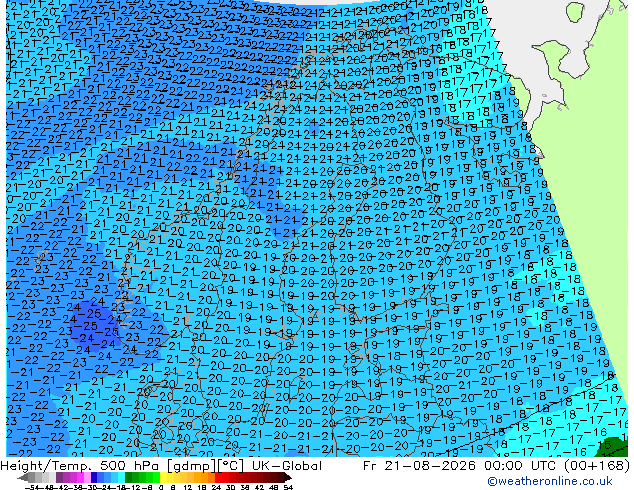Click the '[°C]' unit label in the title
634x490 pixels.
[x=231, y=466]
